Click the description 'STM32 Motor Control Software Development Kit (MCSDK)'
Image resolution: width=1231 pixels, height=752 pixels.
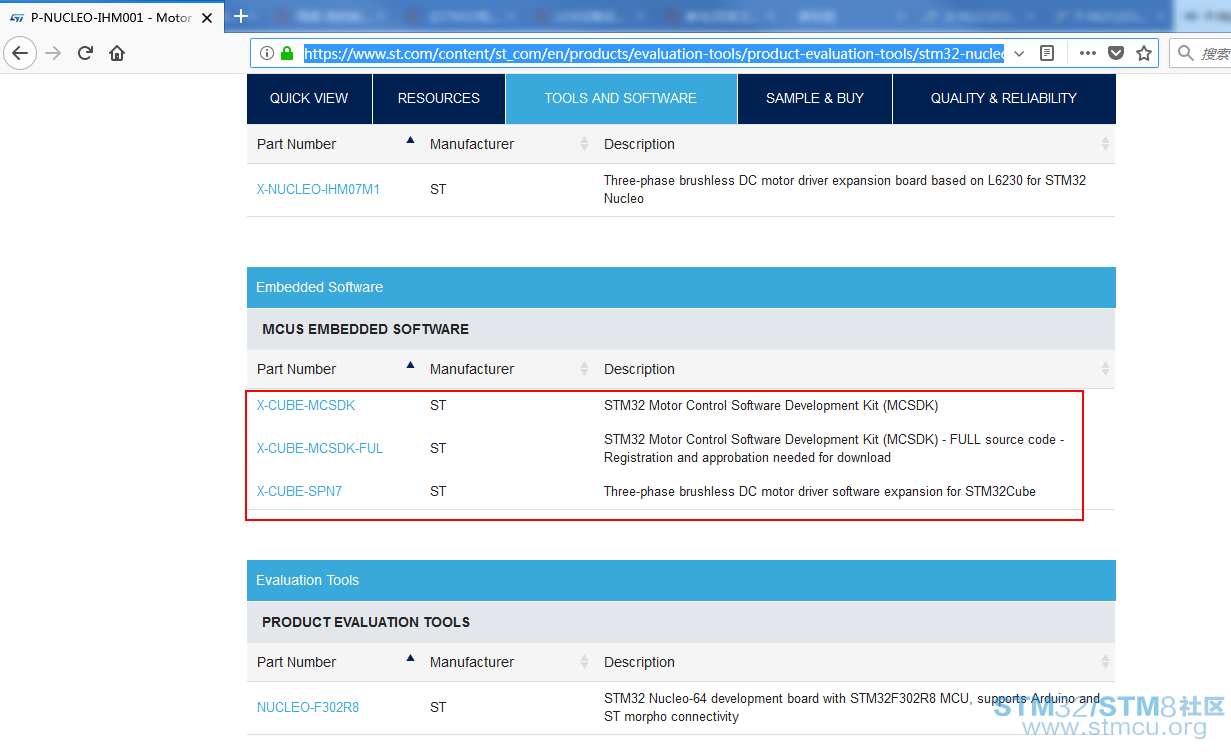(771, 405)
